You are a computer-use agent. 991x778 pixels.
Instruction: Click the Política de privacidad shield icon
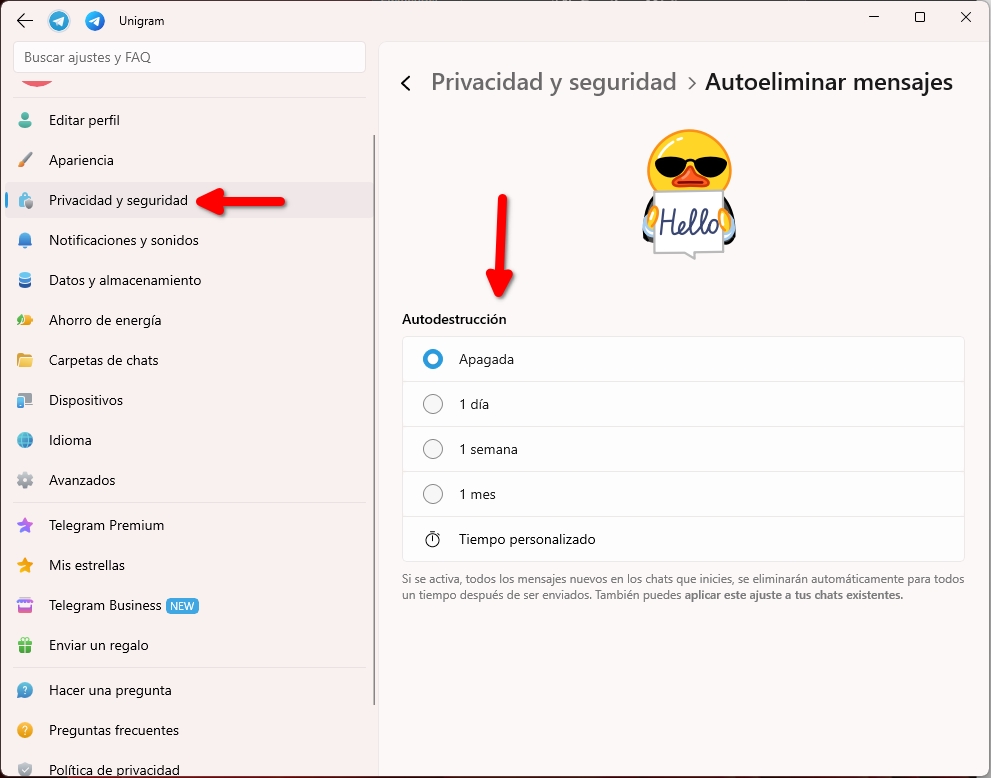click(x=25, y=769)
